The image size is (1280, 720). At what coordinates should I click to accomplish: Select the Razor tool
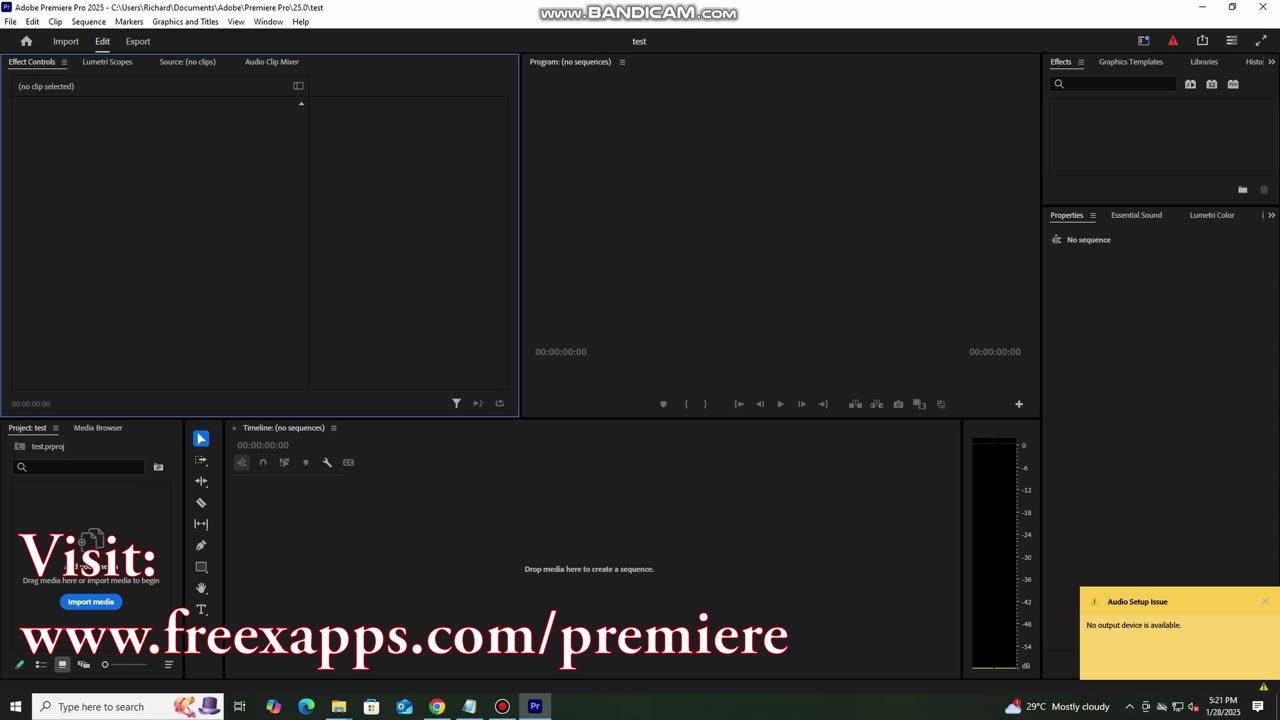pyautogui.click(x=201, y=503)
